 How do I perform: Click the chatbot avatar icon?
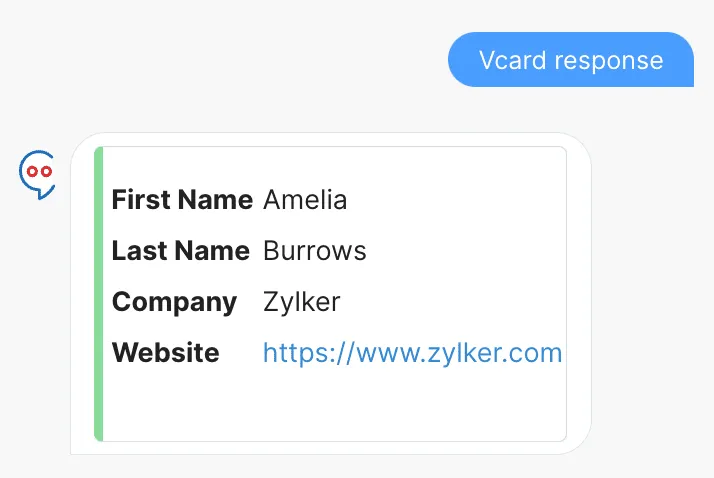click(38, 174)
